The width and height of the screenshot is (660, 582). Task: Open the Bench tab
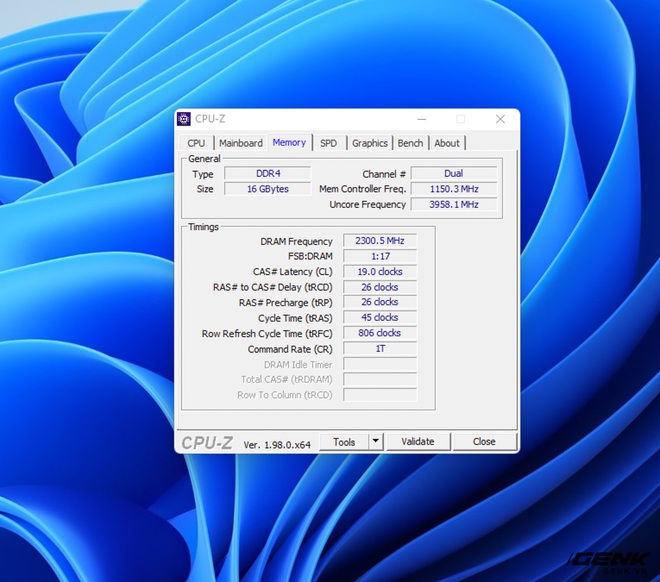tap(410, 143)
